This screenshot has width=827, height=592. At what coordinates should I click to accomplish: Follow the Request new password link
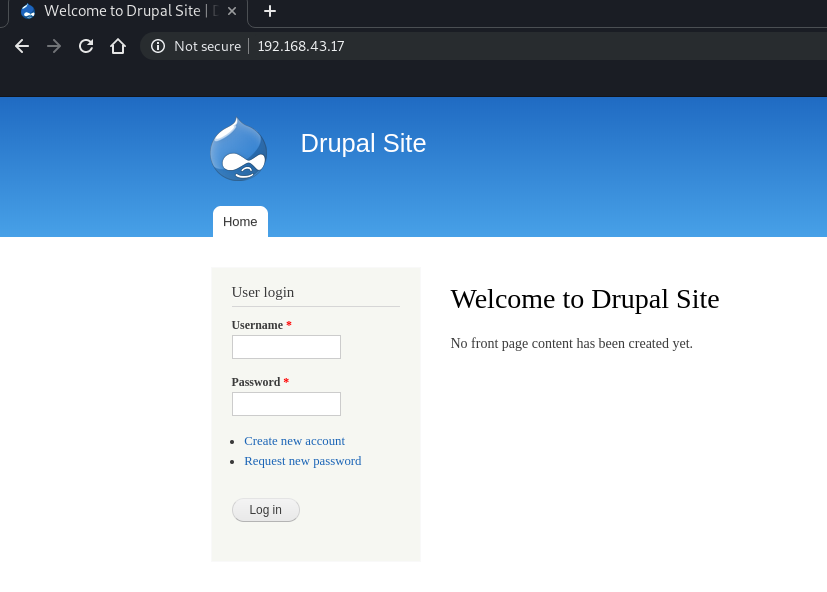click(303, 461)
